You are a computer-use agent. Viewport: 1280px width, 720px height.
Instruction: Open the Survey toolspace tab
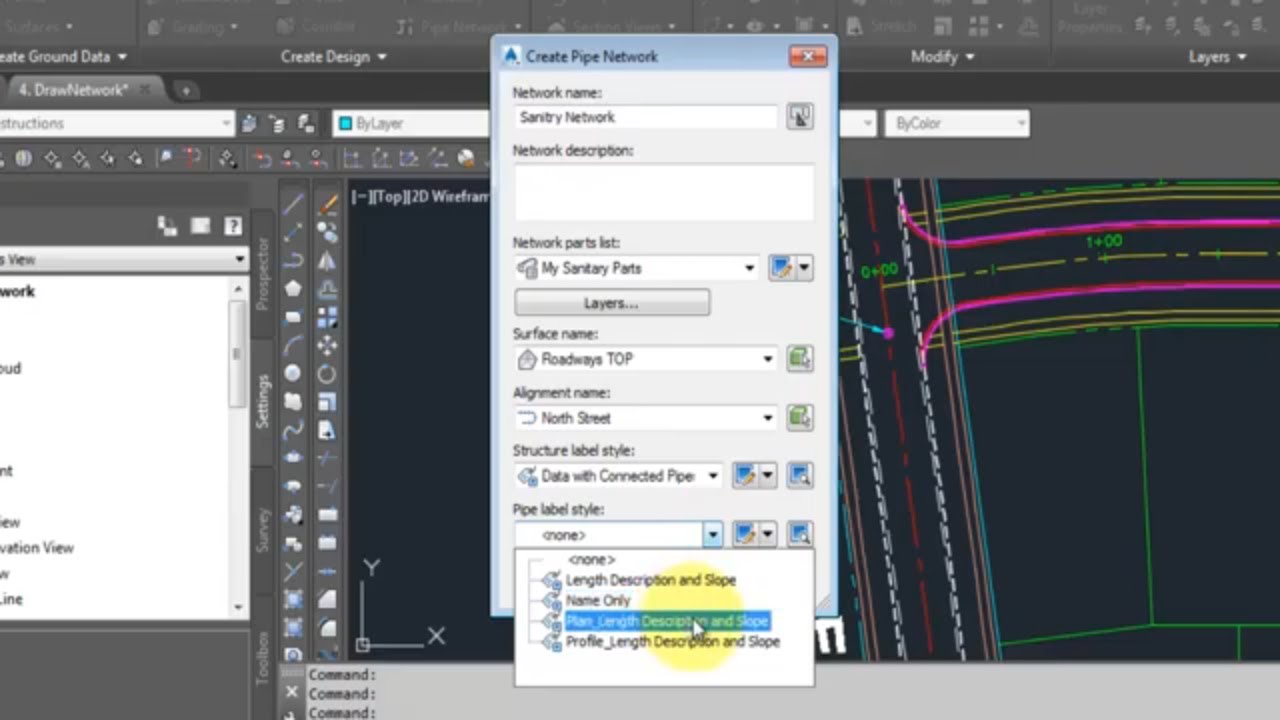pyautogui.click(x=263, y=530)
